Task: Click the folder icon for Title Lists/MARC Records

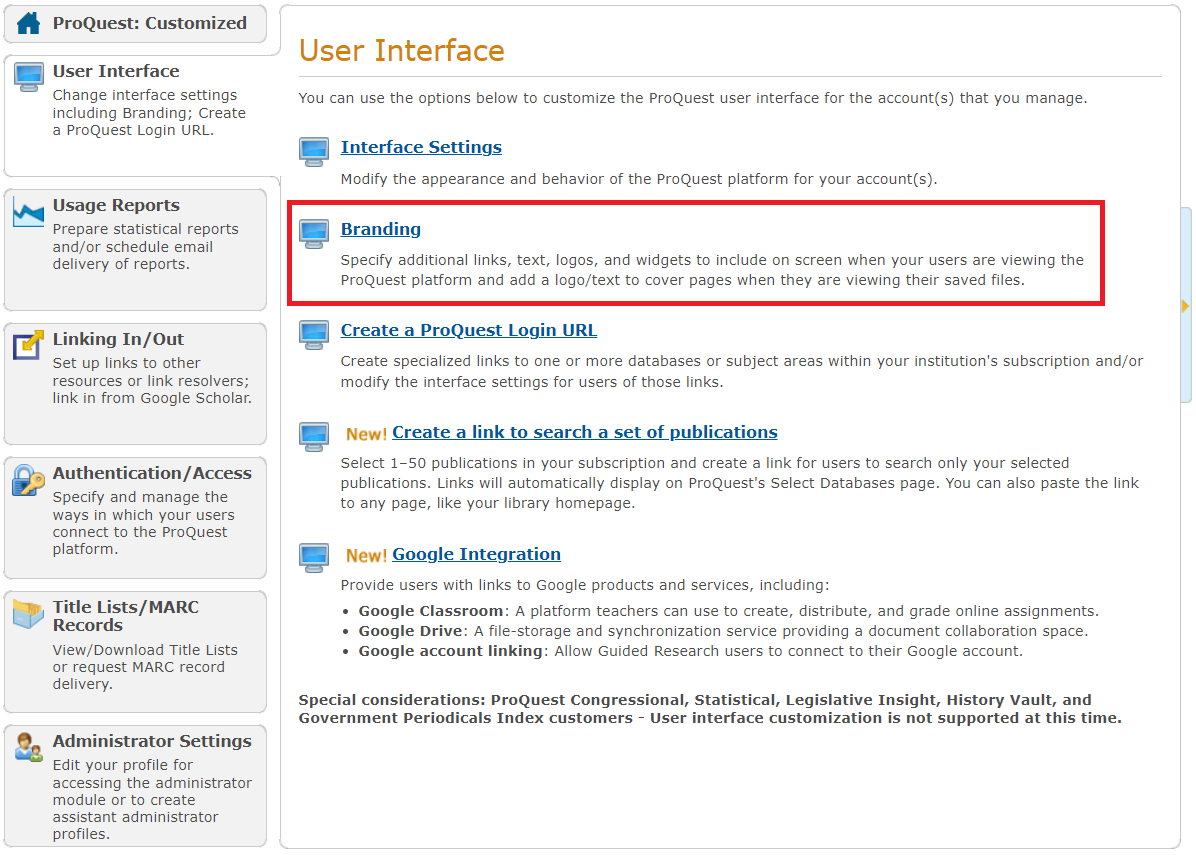Action: coord(28,614)
